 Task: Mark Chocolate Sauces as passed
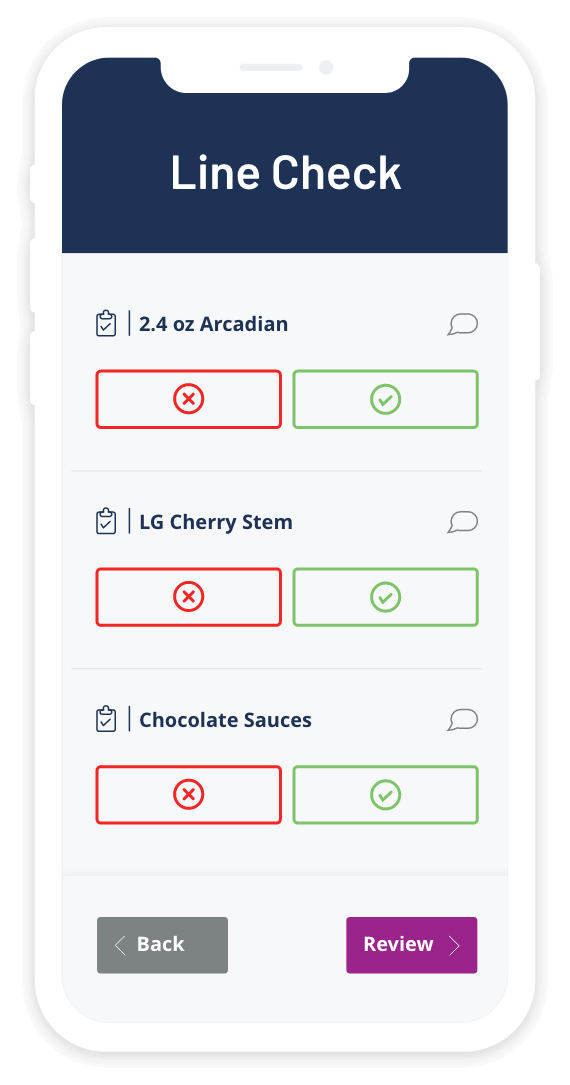(x=385, y=795)
